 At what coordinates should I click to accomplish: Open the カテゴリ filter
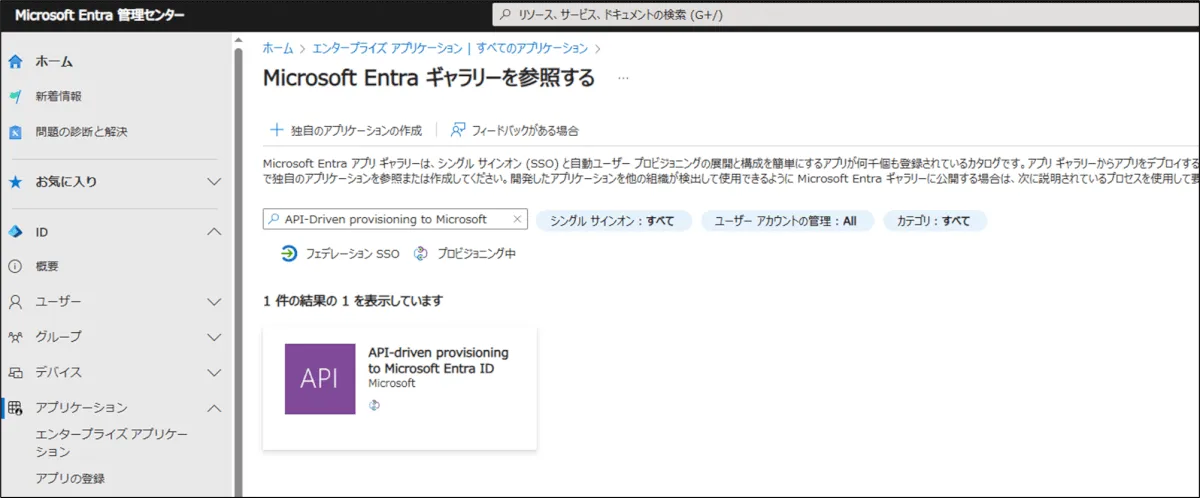(934, 221)
